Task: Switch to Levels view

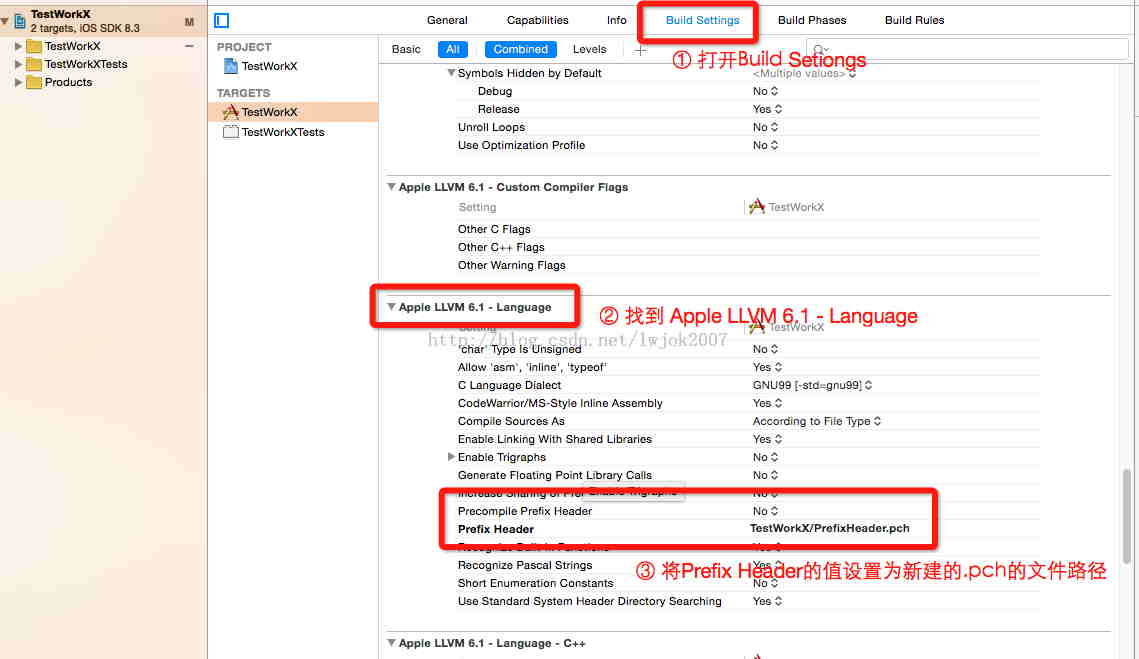Action: (x=589, y=49)
